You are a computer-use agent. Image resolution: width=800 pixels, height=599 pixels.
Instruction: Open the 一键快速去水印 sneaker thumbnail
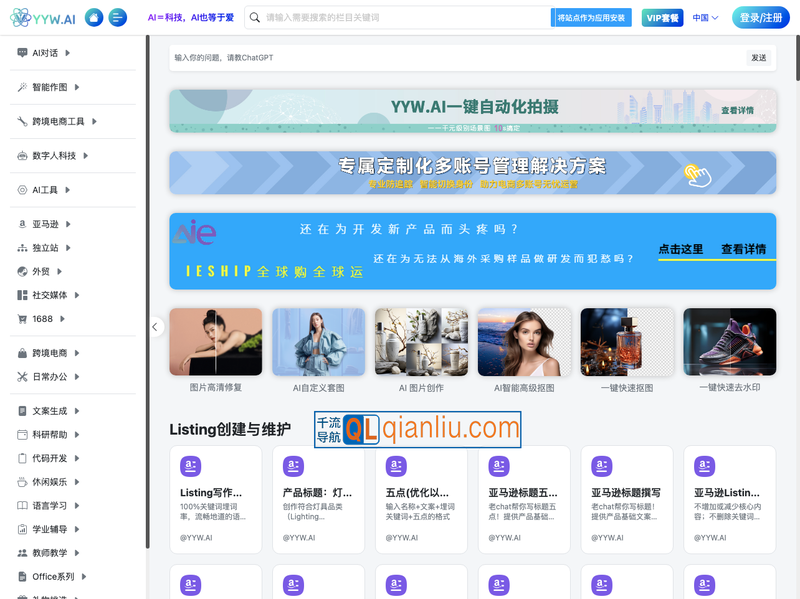(729, 342)
